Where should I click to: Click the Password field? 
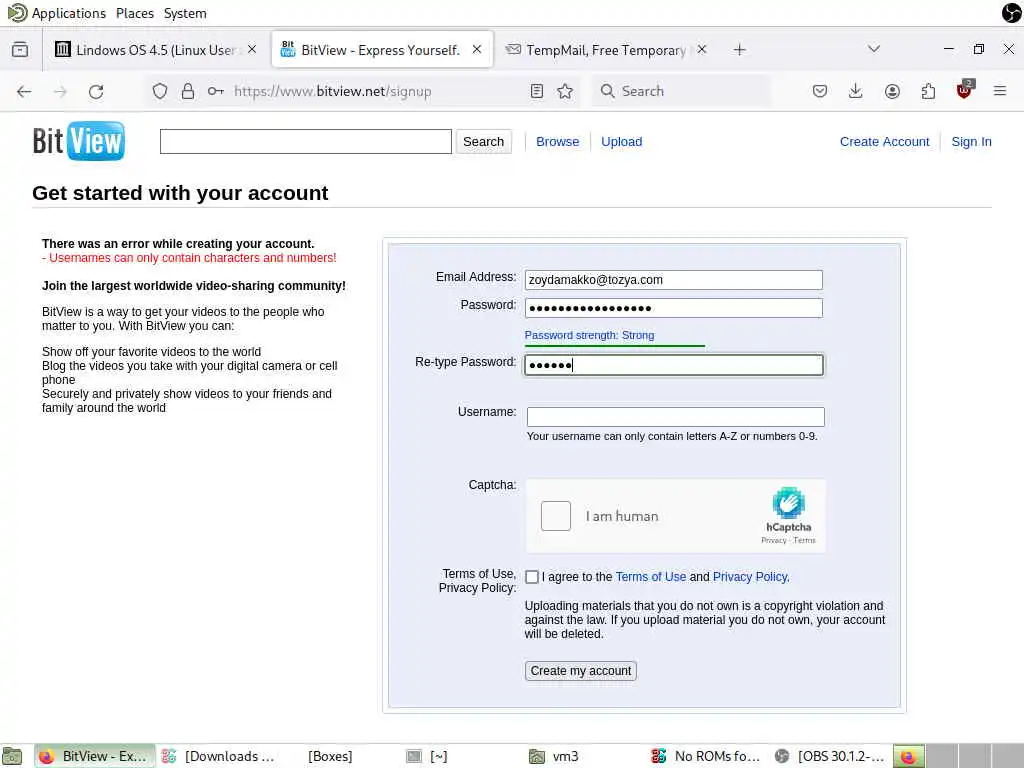click(x=673, y=308)
